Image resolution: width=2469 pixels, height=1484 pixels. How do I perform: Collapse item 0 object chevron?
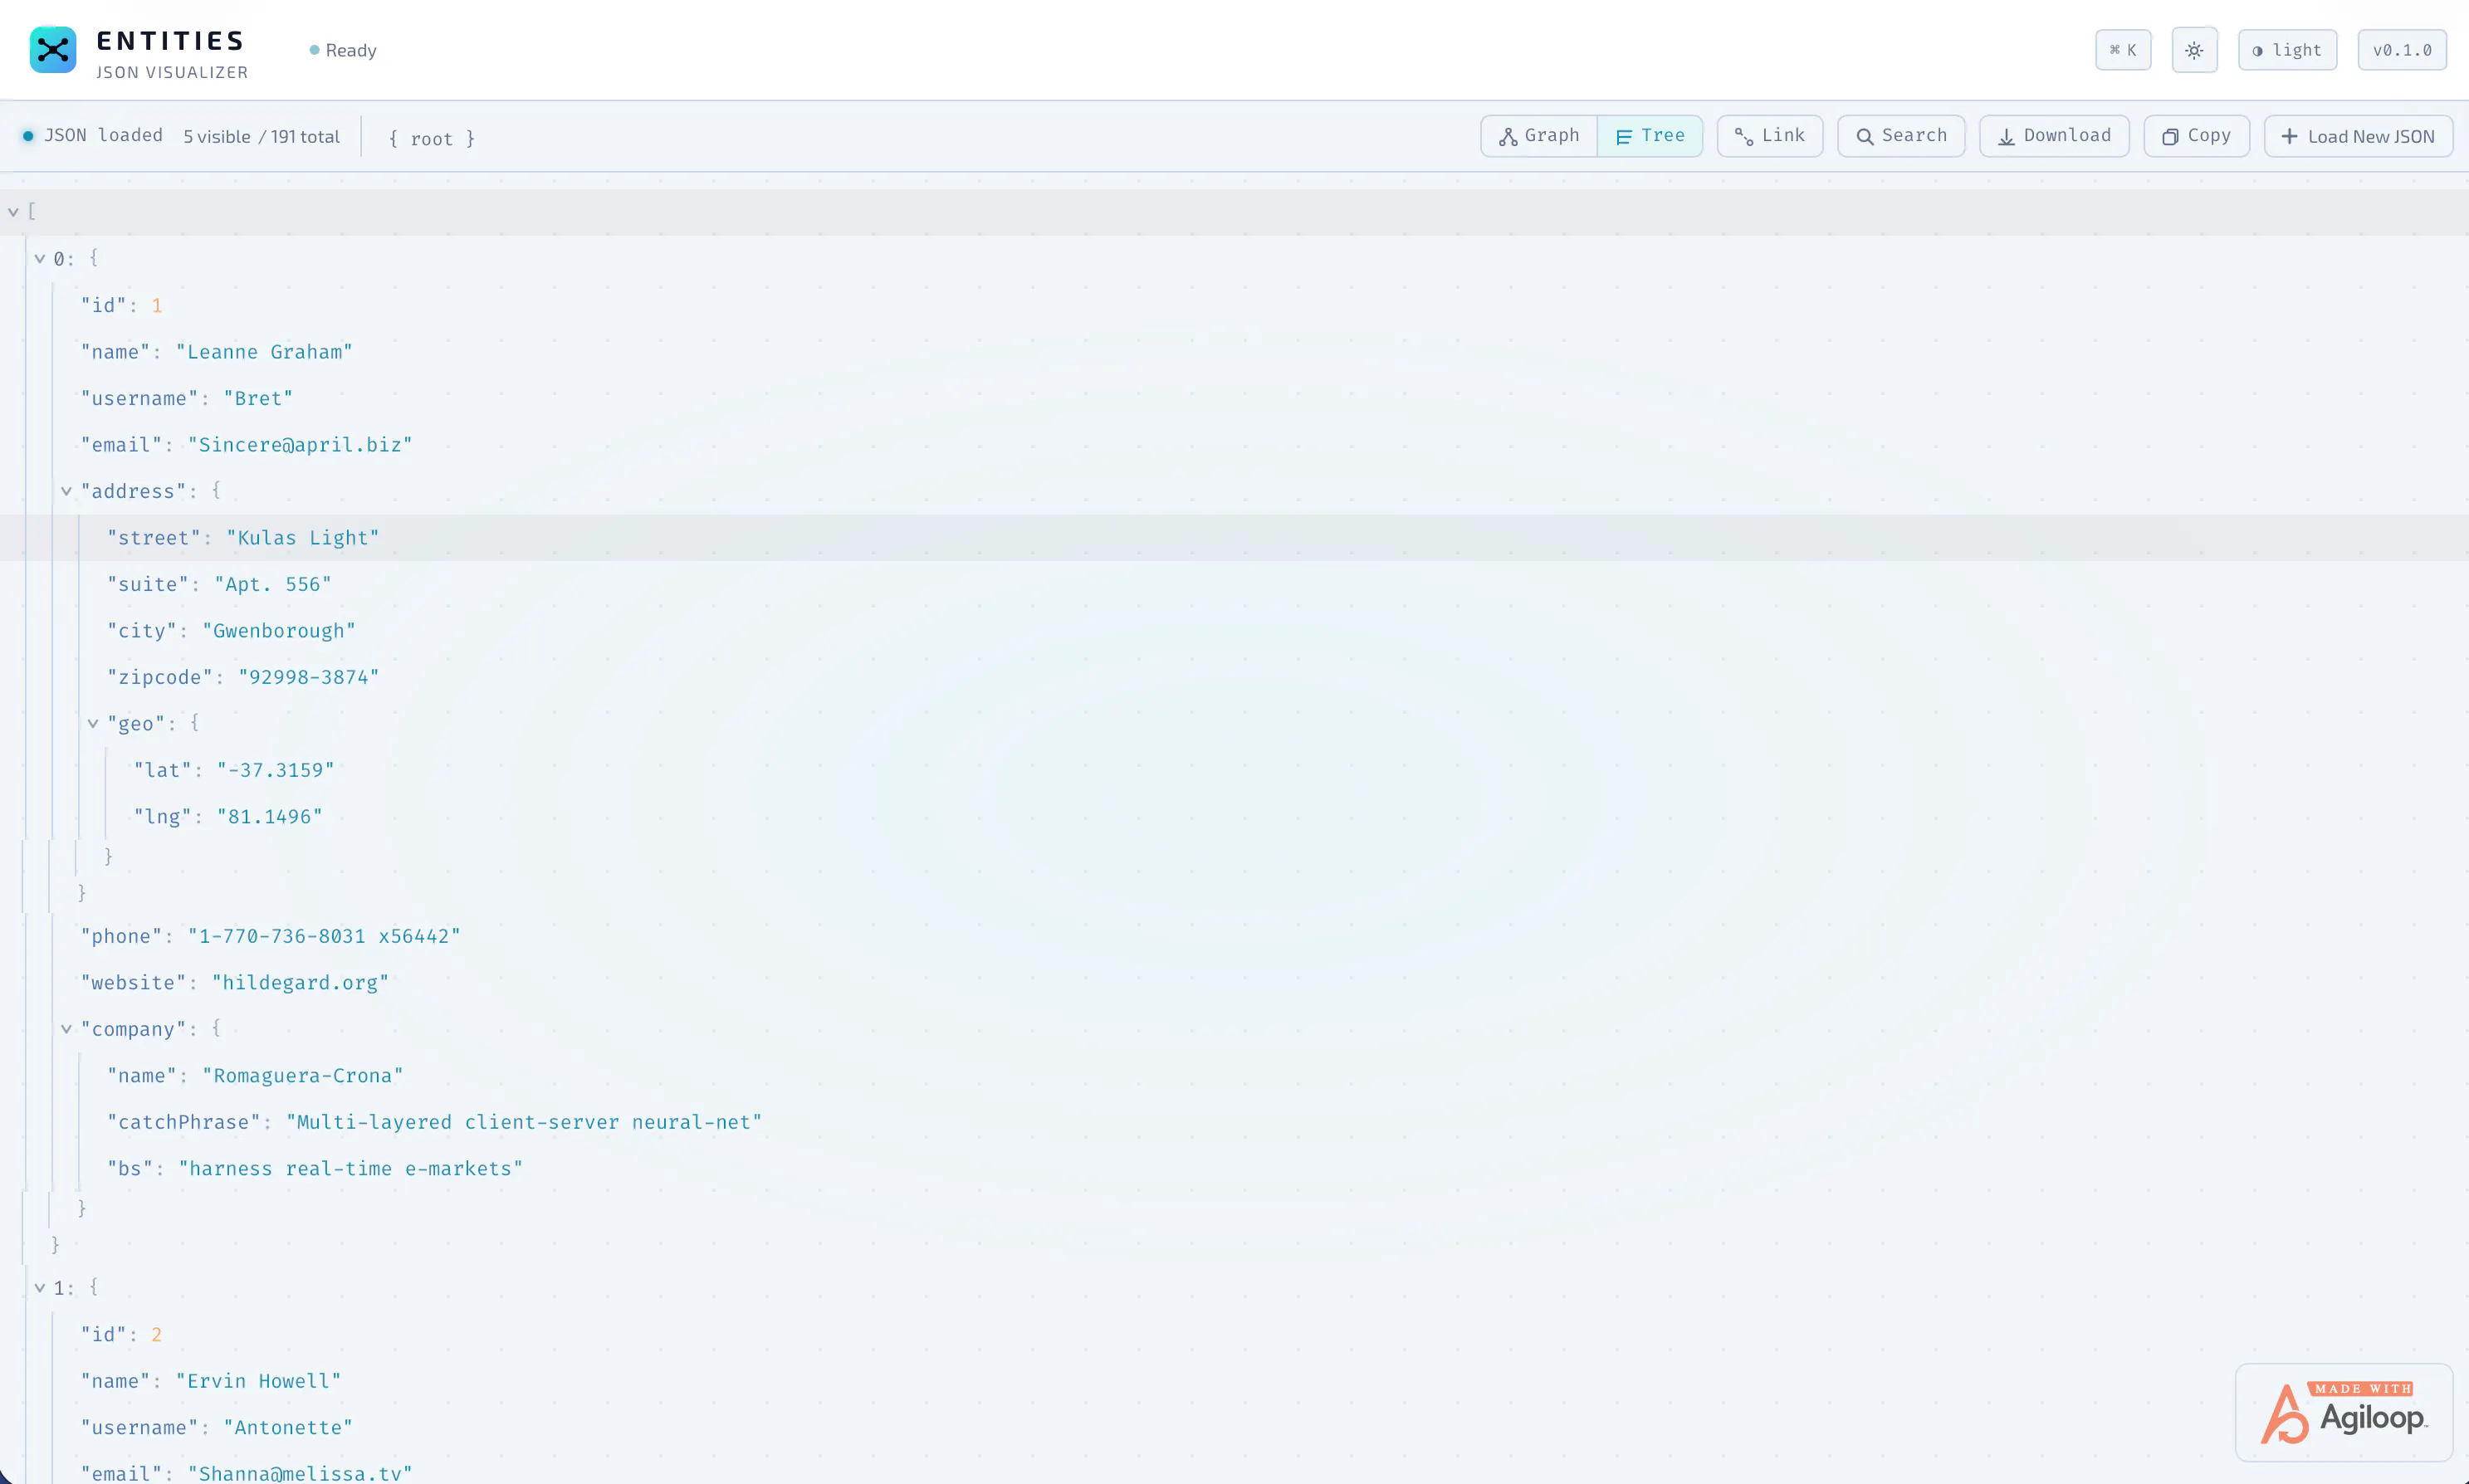[40, 258]
